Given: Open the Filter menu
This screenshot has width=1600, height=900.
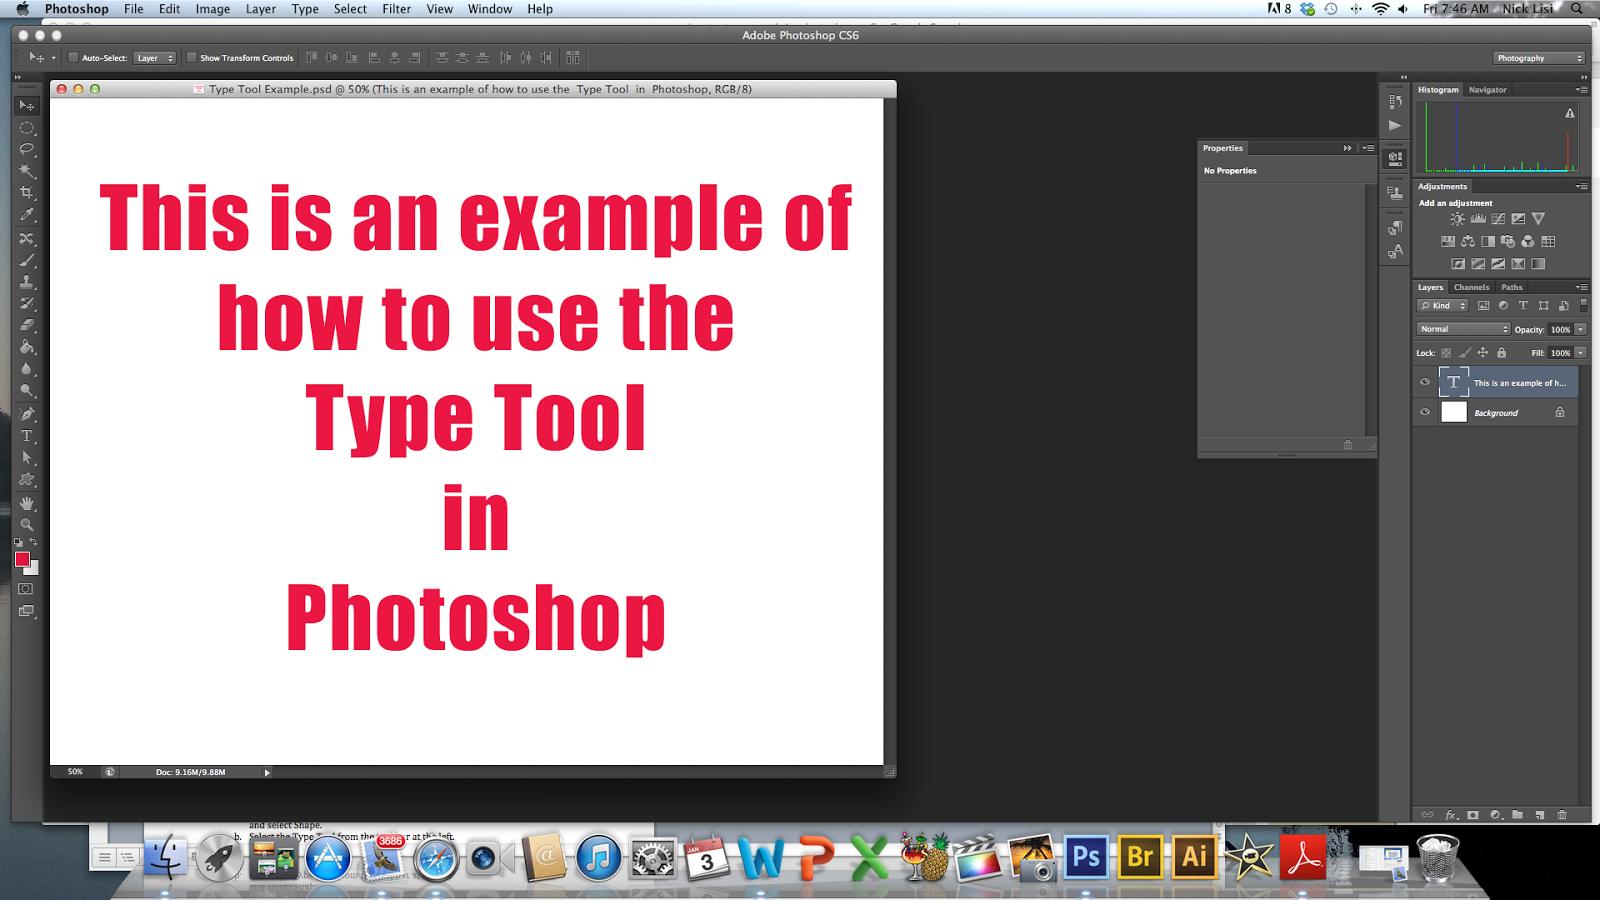Looking at the screenshot, I should 396,9.
